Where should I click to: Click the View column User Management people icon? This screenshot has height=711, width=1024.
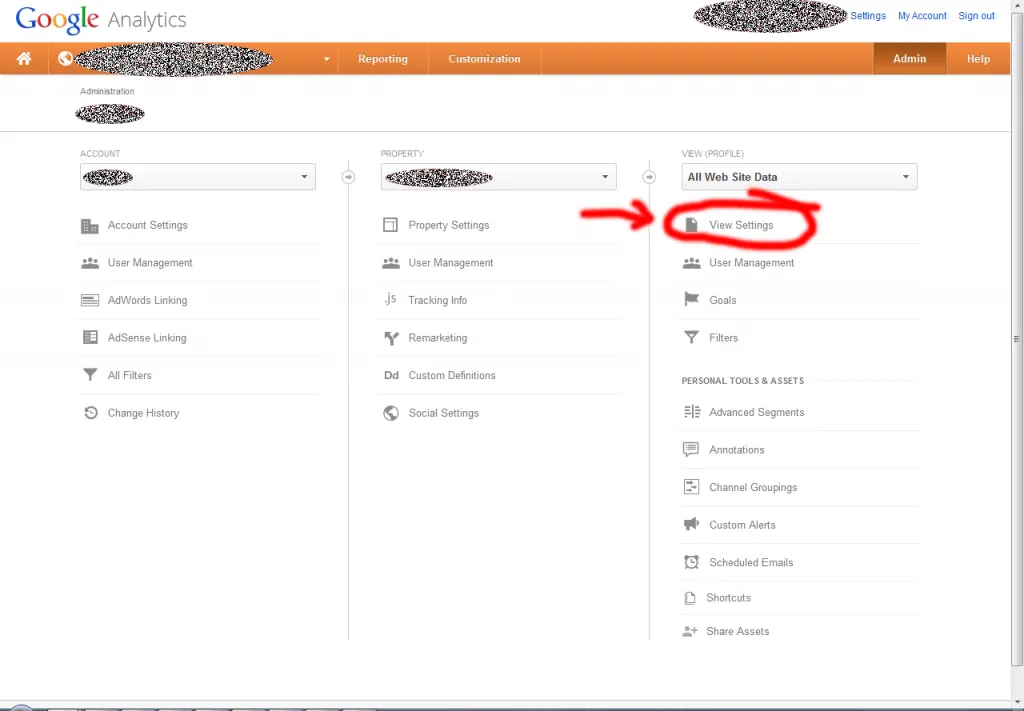click(x=691, y=263)
